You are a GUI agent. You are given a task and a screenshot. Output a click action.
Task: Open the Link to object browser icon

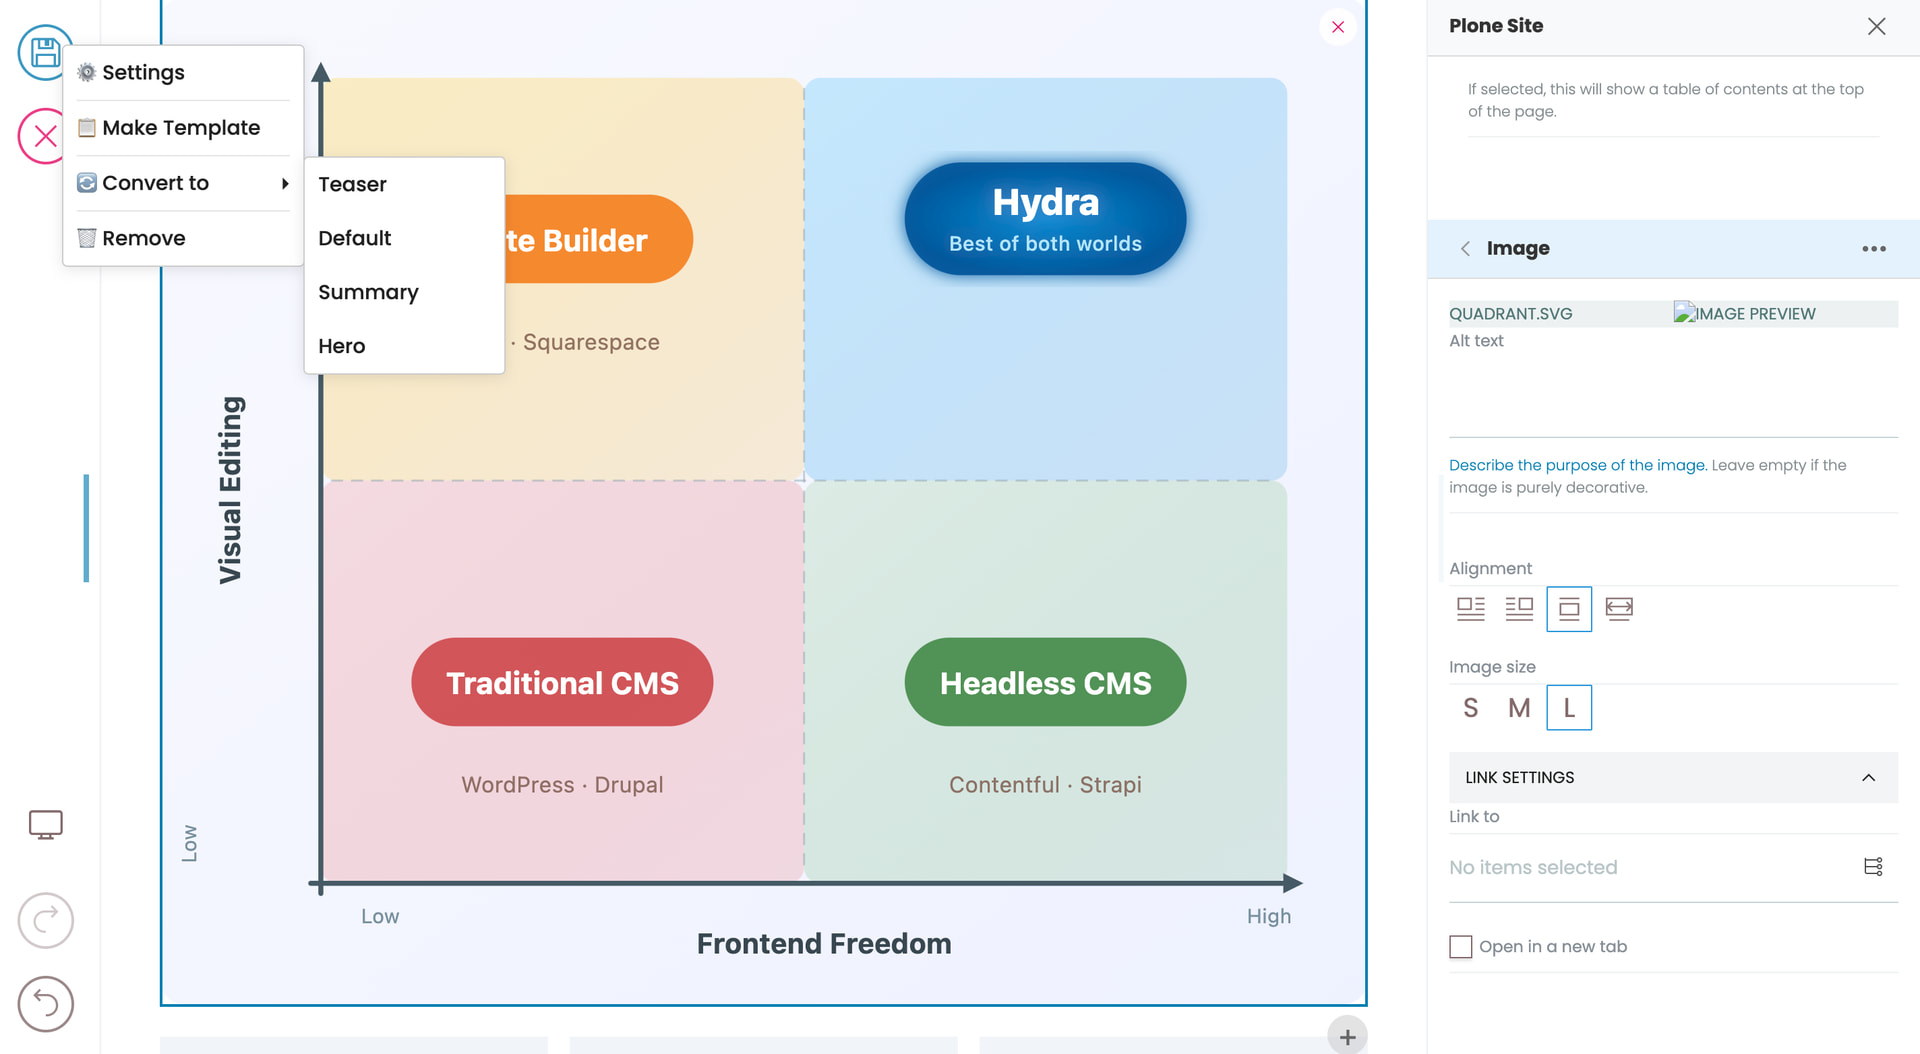pyautogui.click(x=1873, y=867)
